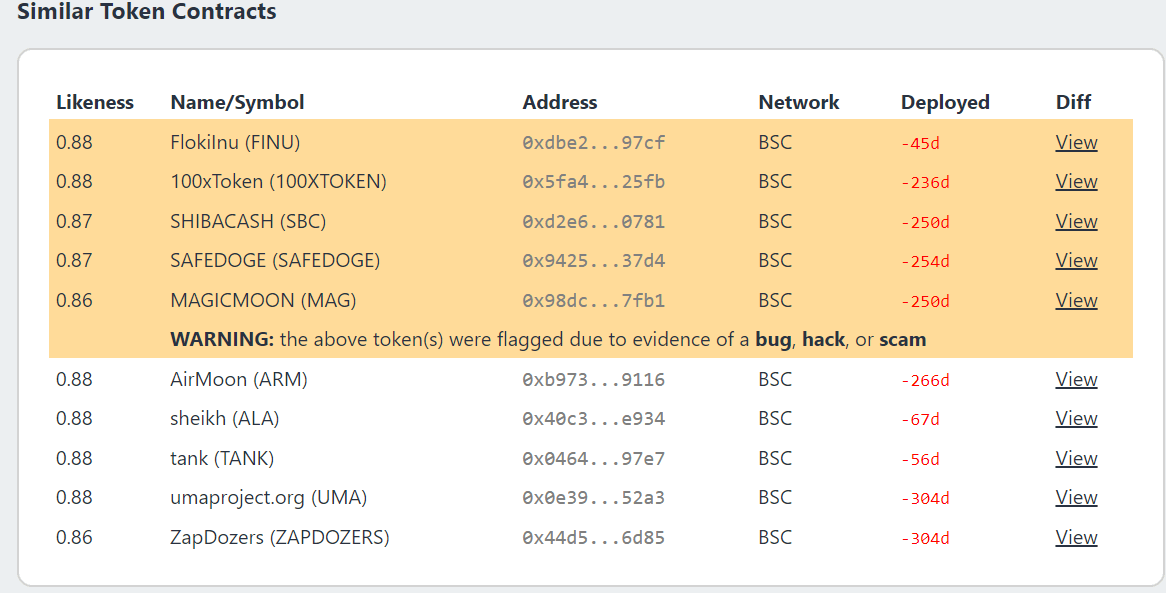Click address 0x5fa4...25fb

point(593,182)
